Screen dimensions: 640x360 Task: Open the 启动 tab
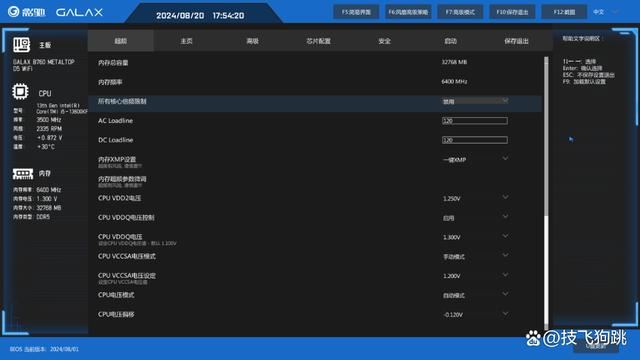tap(450, 41)
